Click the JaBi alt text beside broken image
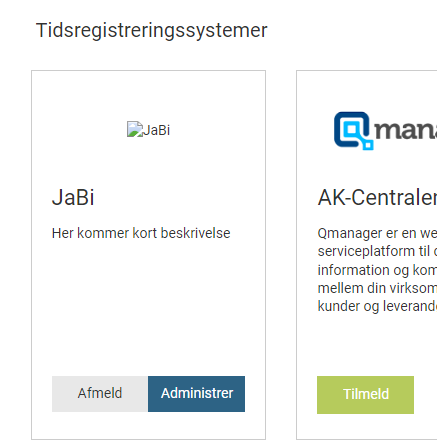 [156, 130]
